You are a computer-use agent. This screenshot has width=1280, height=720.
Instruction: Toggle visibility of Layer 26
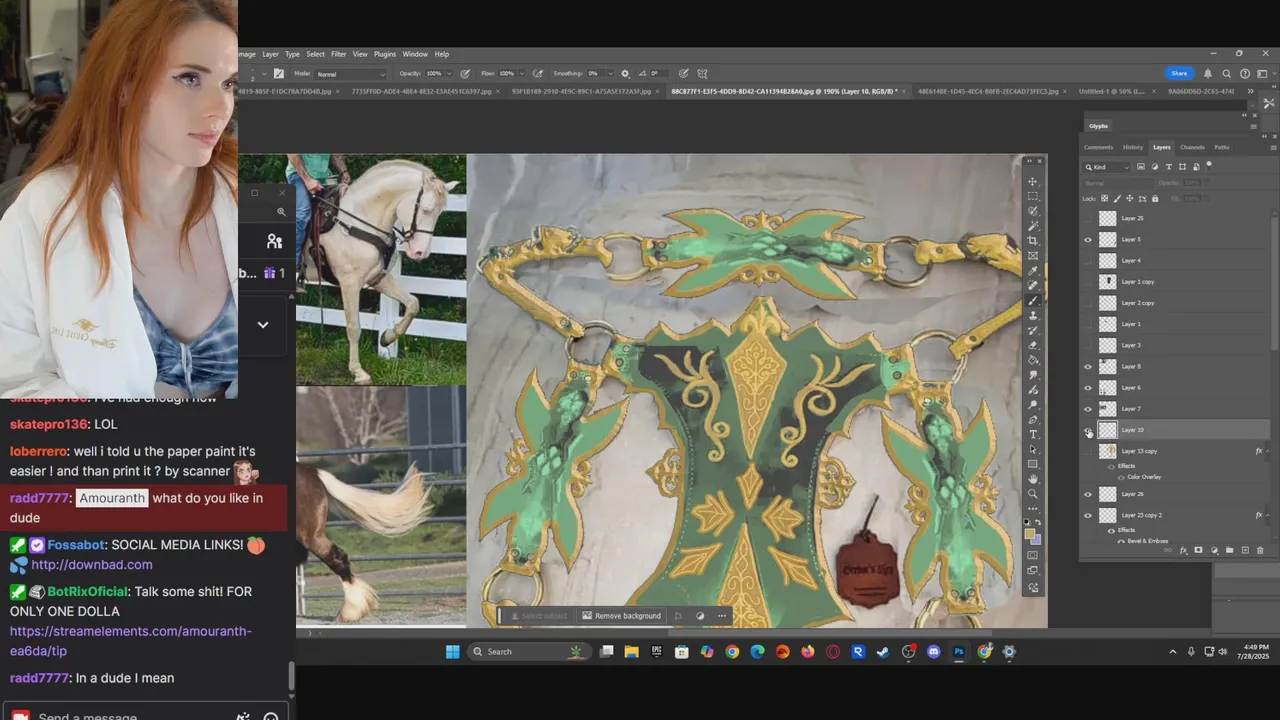pos(1088,494)
